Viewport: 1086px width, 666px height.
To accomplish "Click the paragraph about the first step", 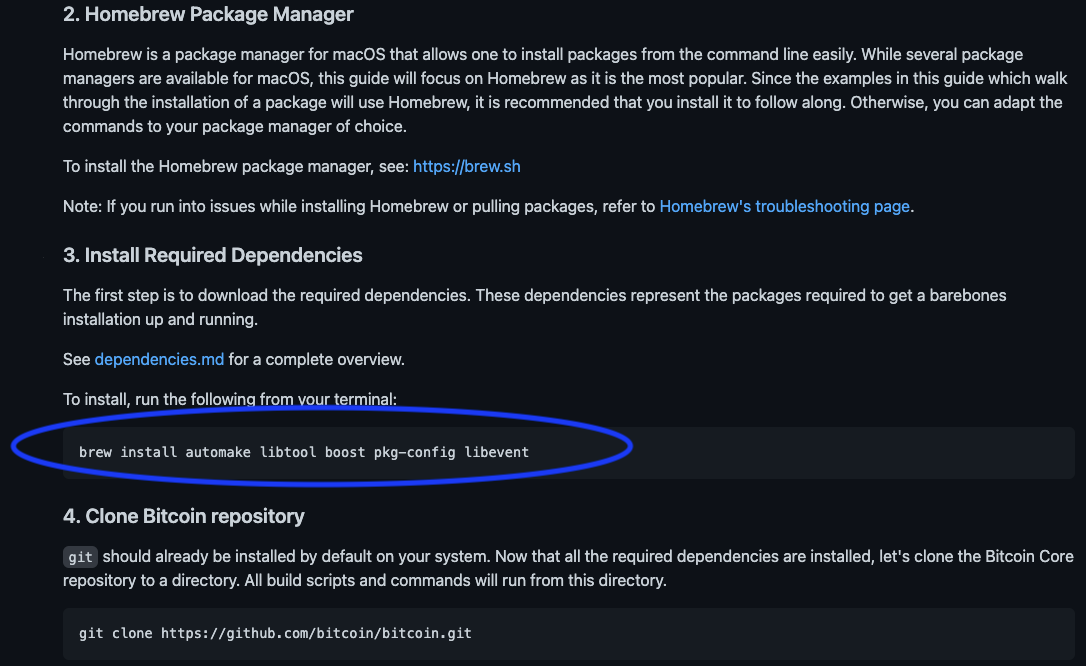I will pyautogui.click(x=535, y=307).
